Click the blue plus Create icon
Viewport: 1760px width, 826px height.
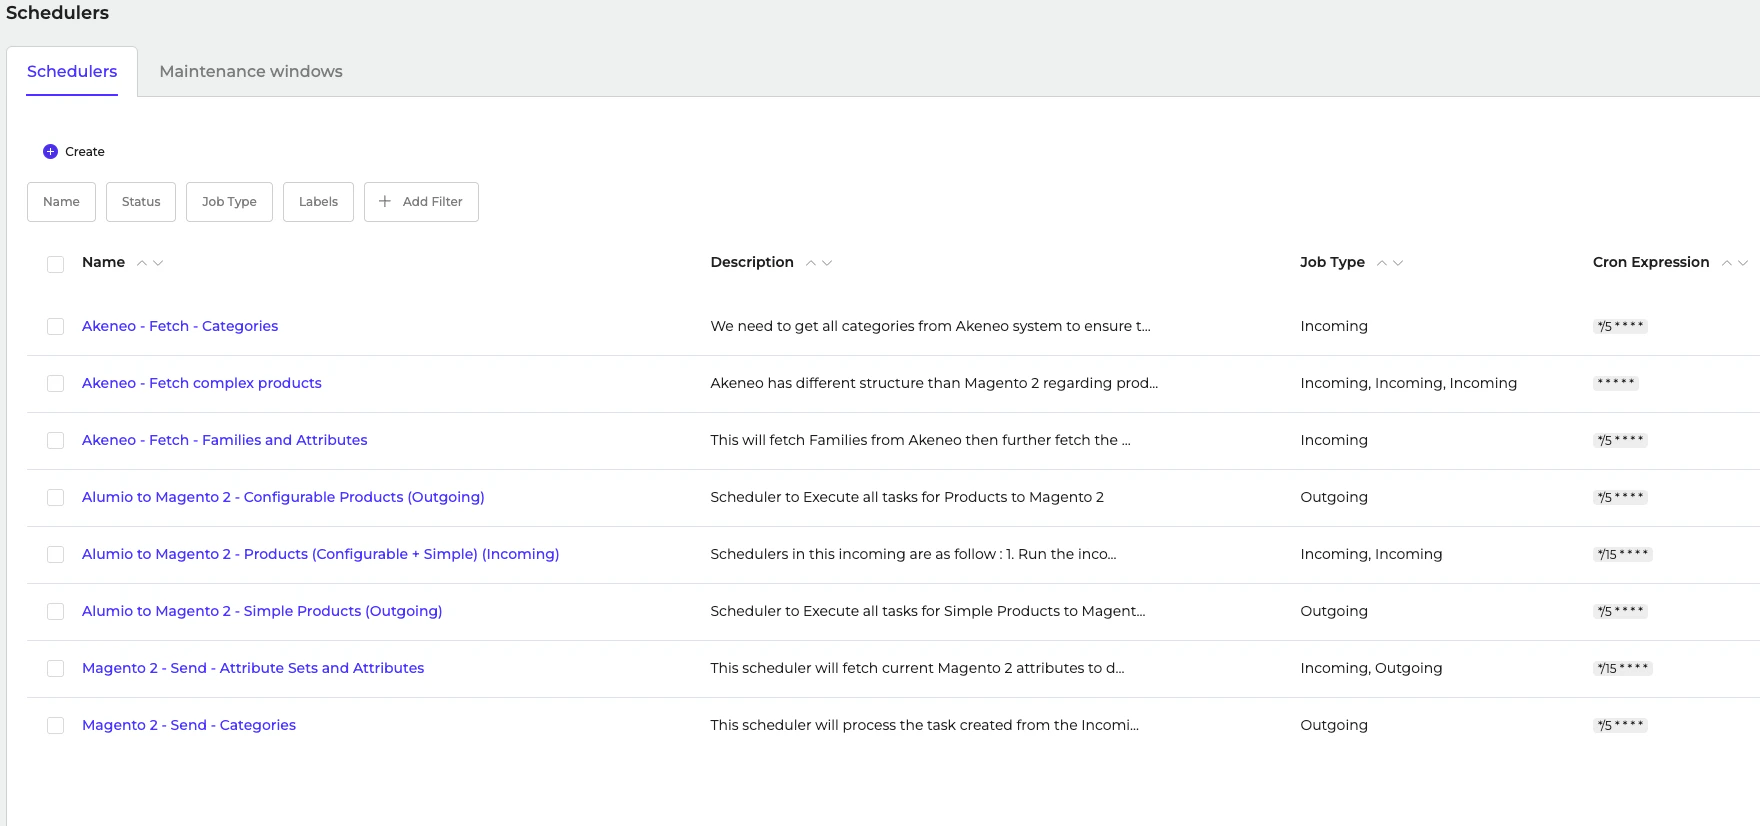click(50, 152)
